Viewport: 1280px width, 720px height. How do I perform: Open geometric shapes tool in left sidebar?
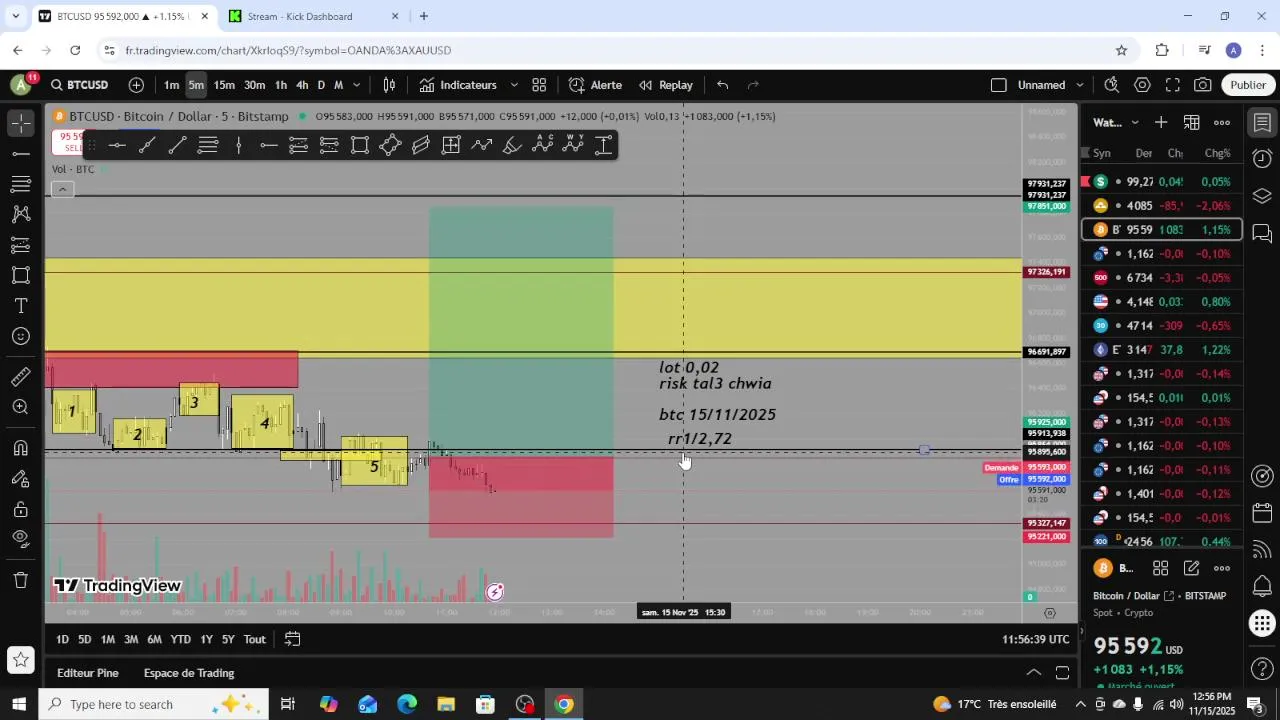click(x=21, y=275)
